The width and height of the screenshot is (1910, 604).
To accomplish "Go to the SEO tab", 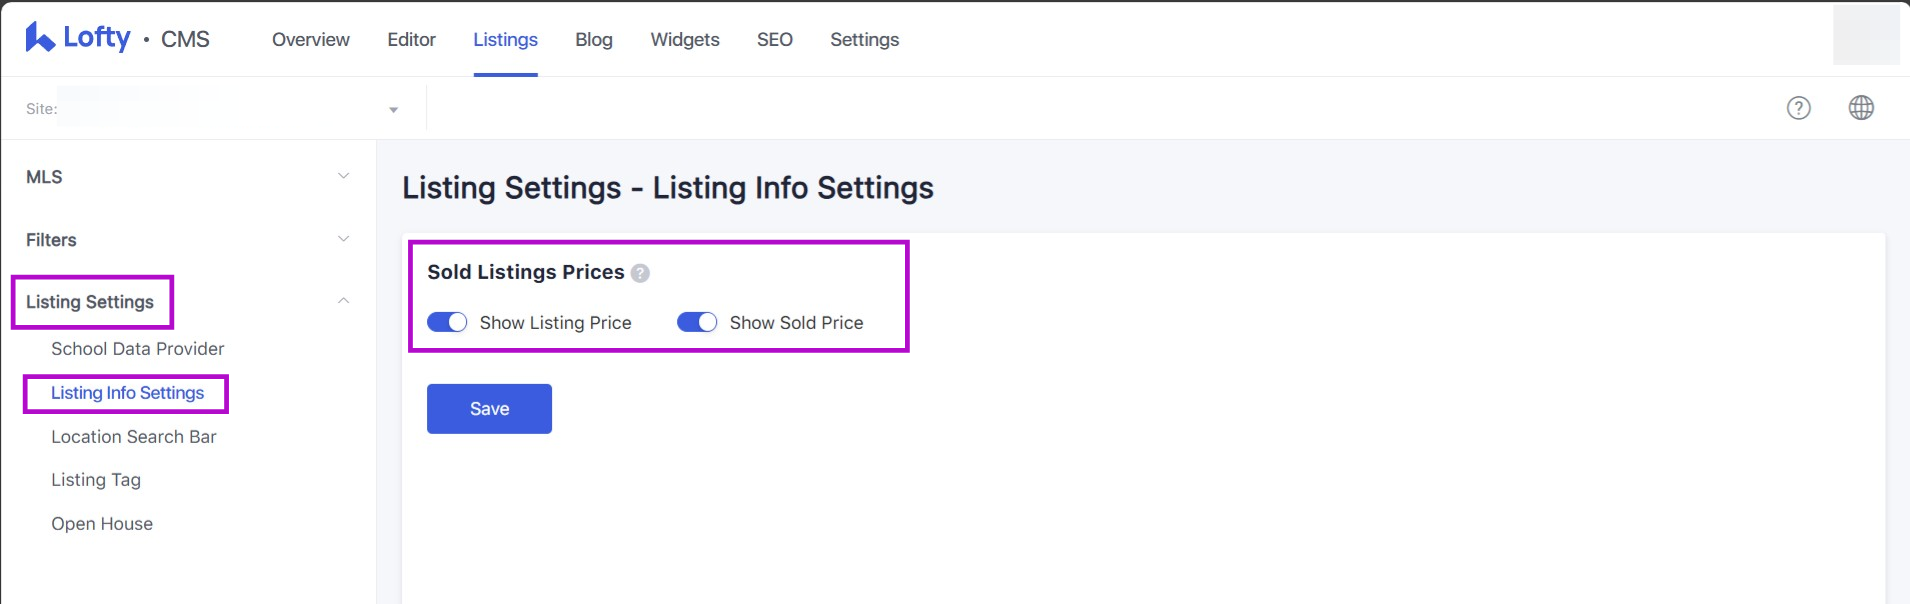I will 774,39.
